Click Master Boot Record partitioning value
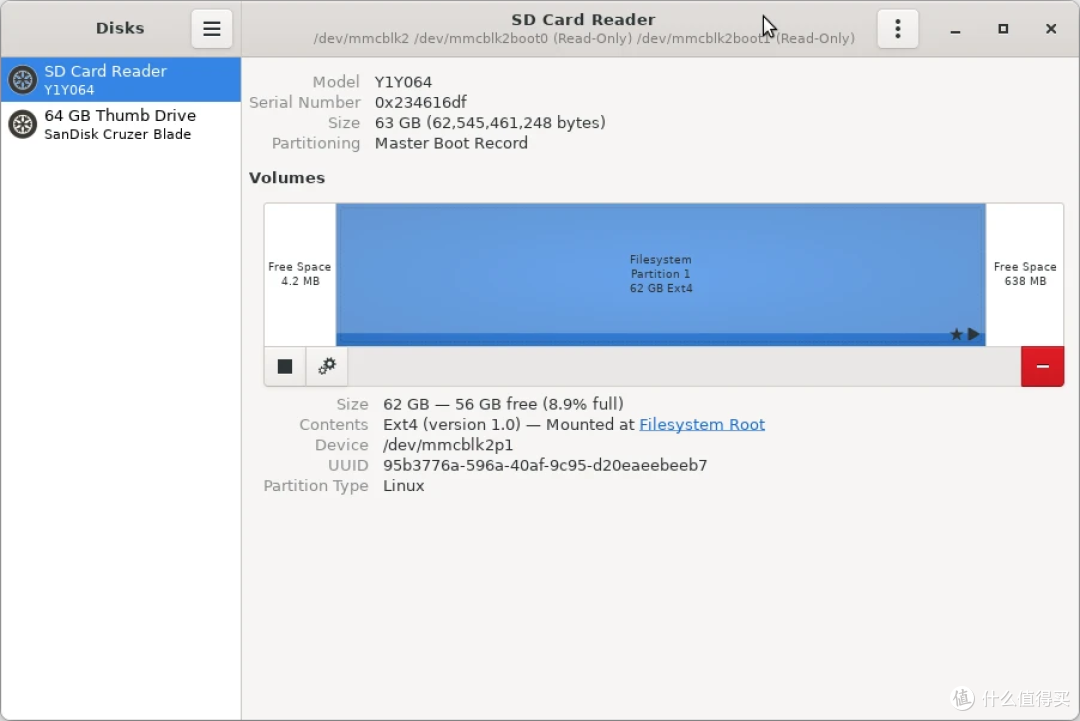Viewport: 1080px width, 721px height. tap(451, 143)
